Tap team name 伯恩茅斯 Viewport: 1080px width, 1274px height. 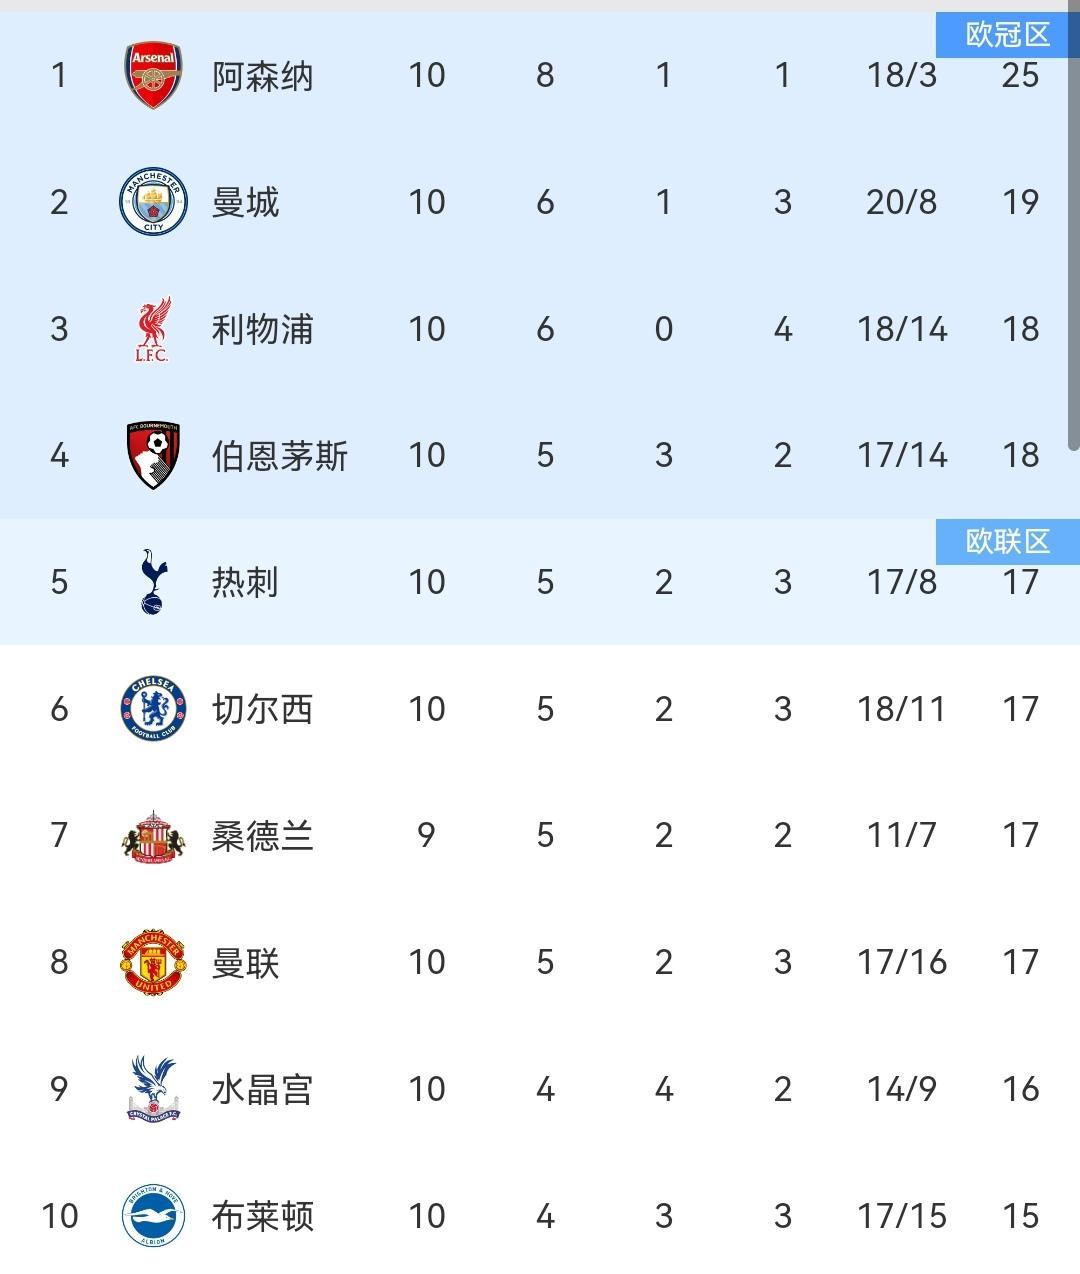click(x=279, y=456)
